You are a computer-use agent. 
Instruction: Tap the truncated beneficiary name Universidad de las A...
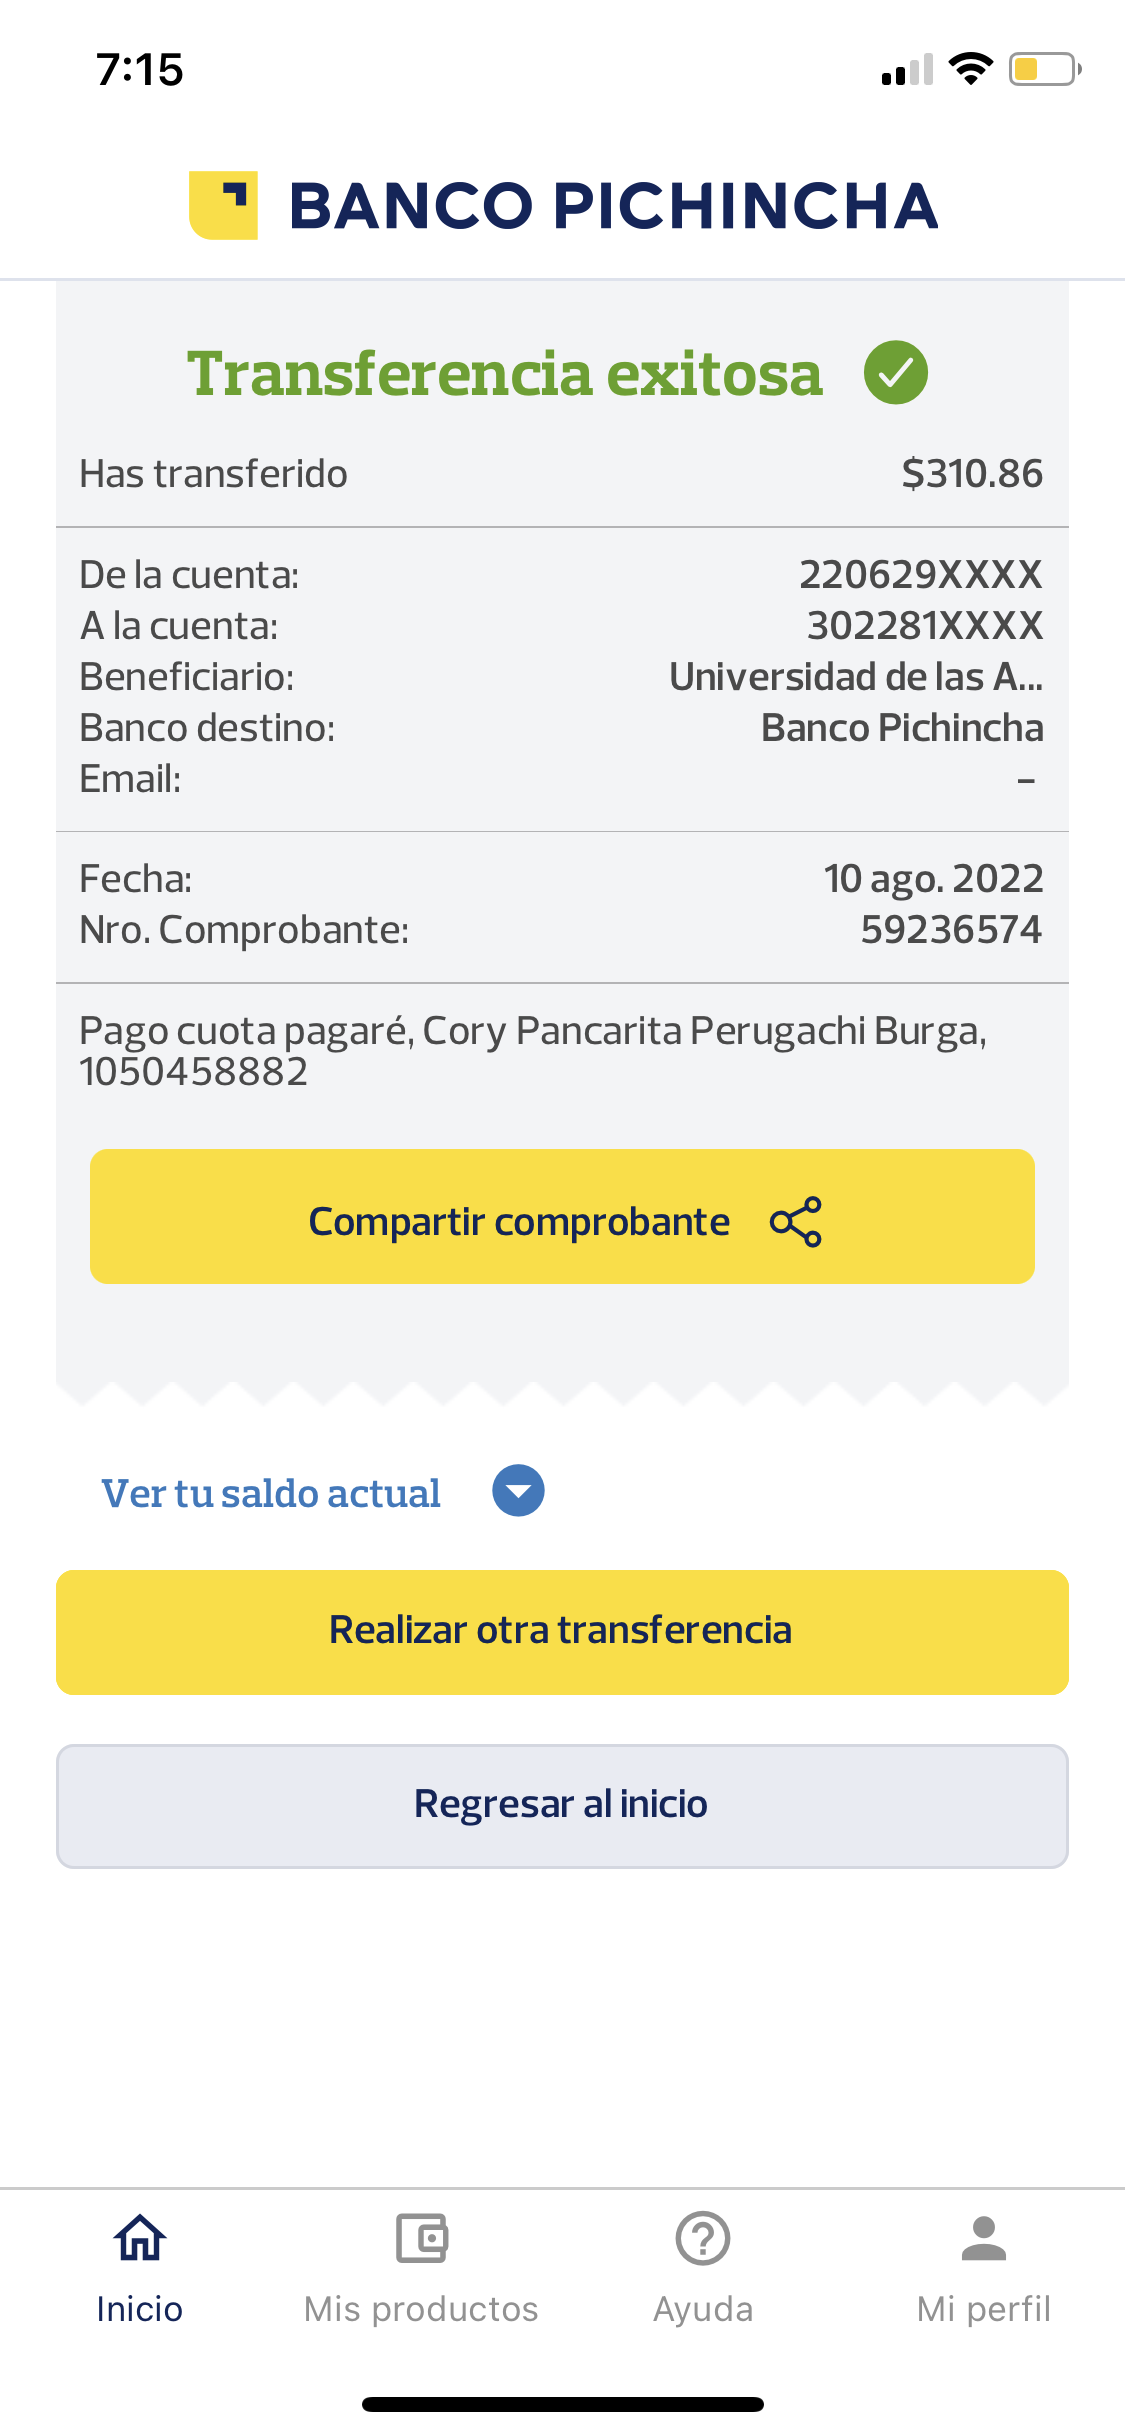click(x=856, y=677)
